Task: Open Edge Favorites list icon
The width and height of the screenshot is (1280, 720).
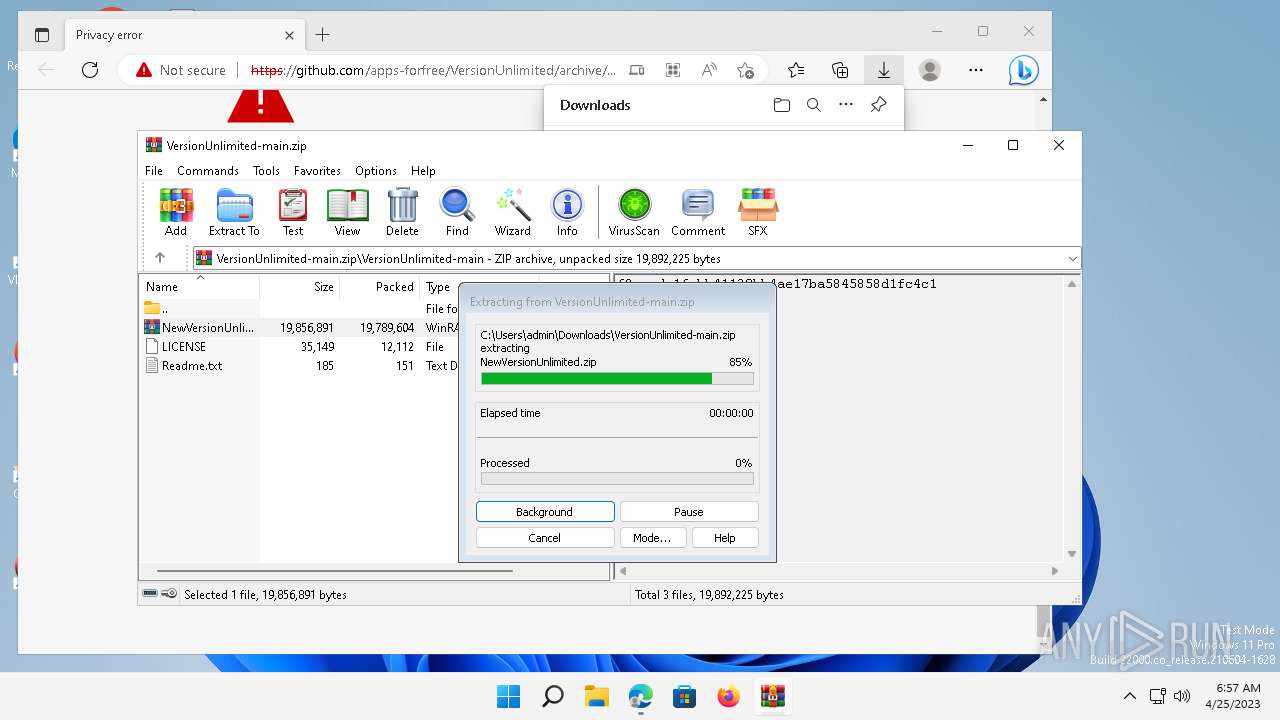Action: click(x=796, y=70)
